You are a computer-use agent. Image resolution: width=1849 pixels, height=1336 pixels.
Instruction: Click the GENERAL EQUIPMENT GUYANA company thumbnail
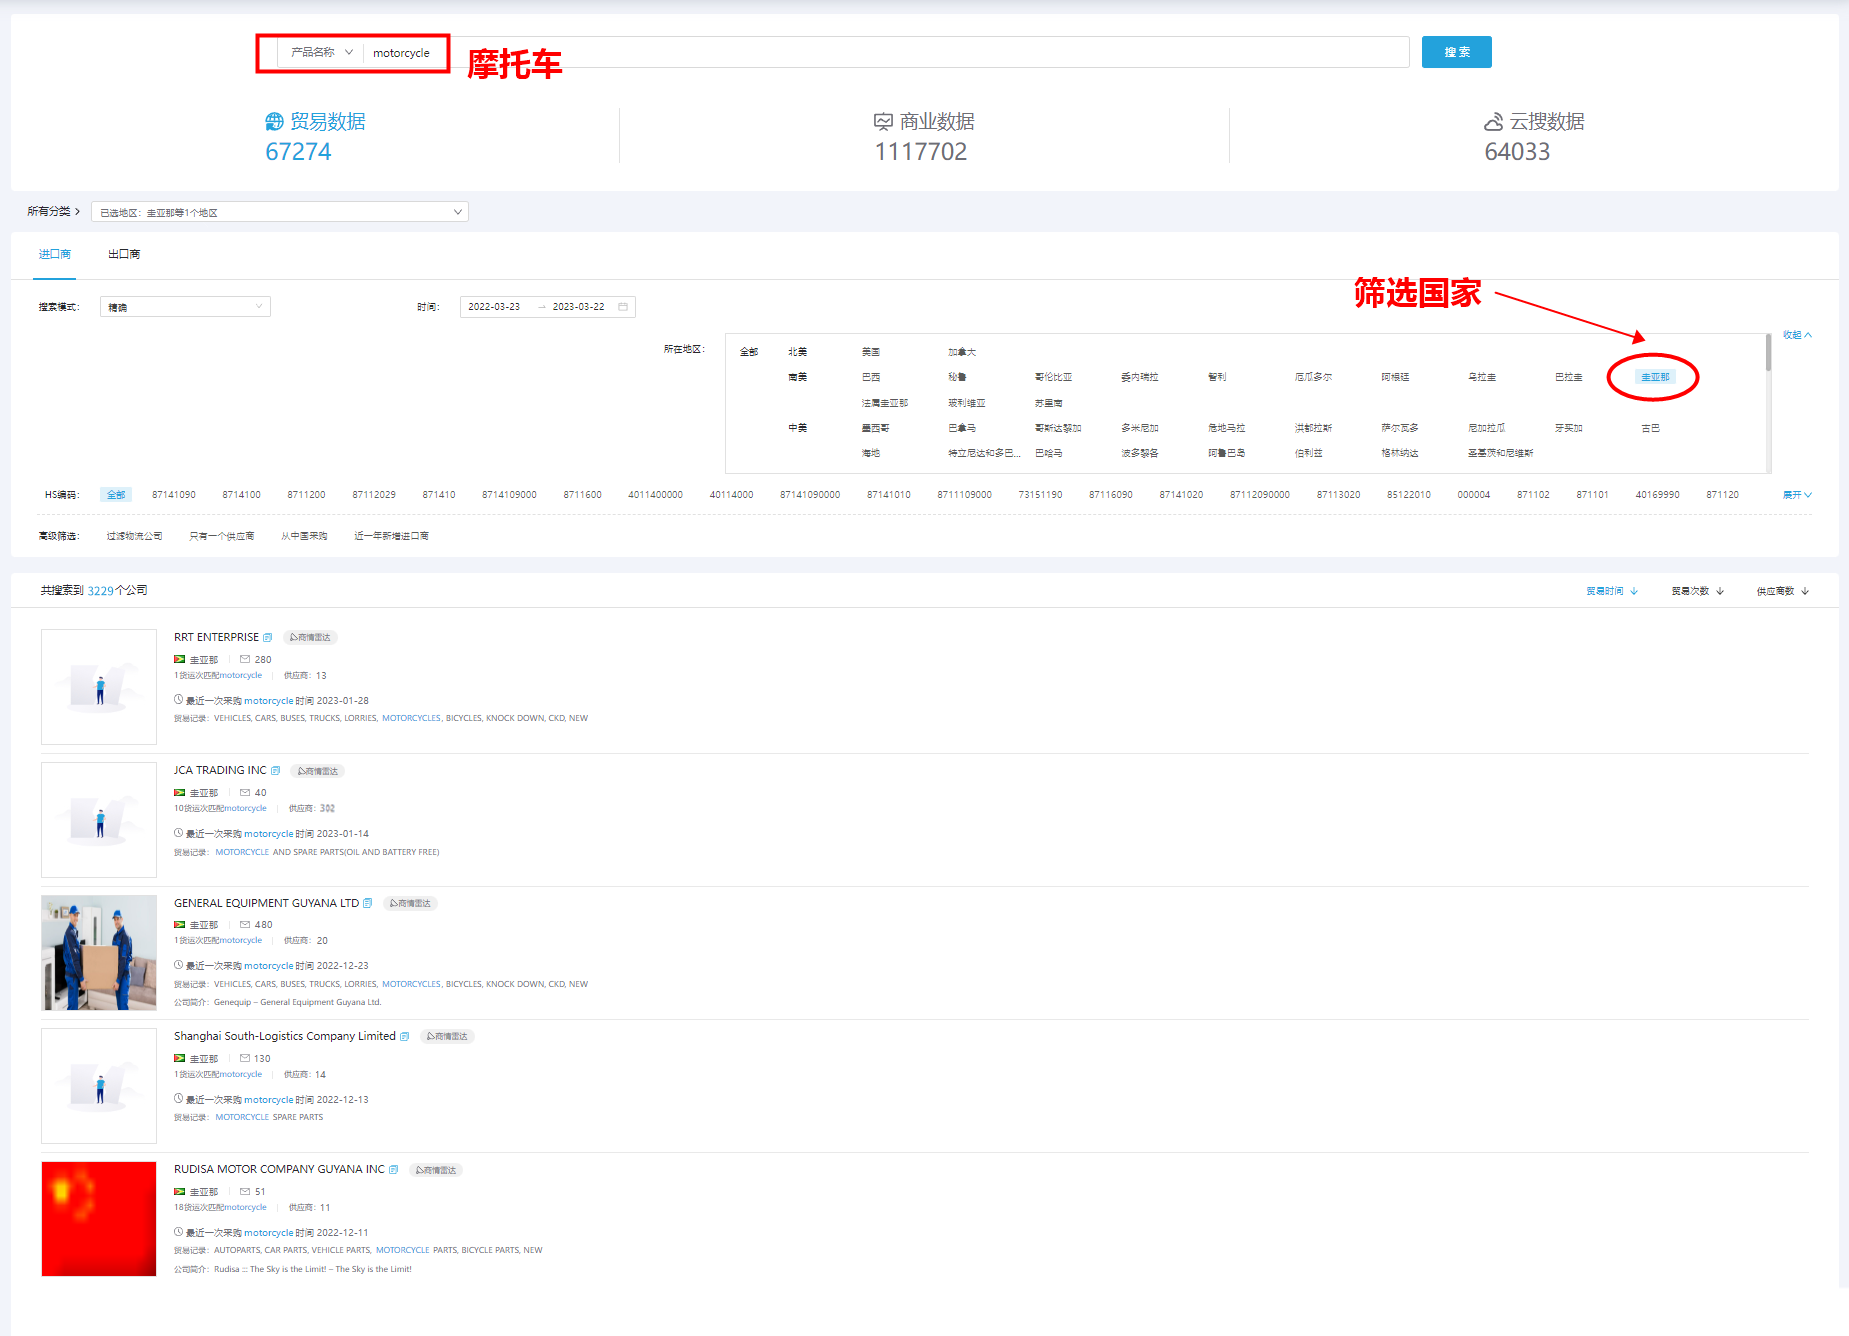[99, 953]
